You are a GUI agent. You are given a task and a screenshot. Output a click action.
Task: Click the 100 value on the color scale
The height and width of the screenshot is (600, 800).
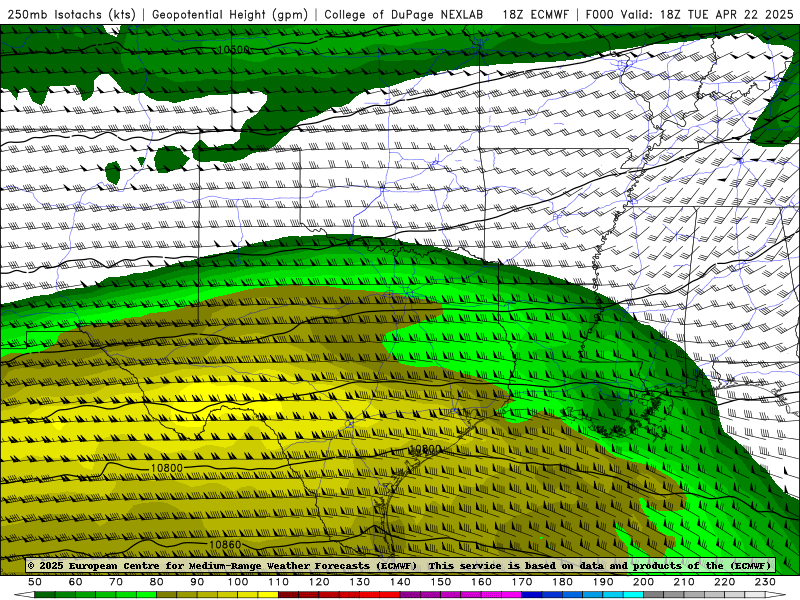point(238,582)
